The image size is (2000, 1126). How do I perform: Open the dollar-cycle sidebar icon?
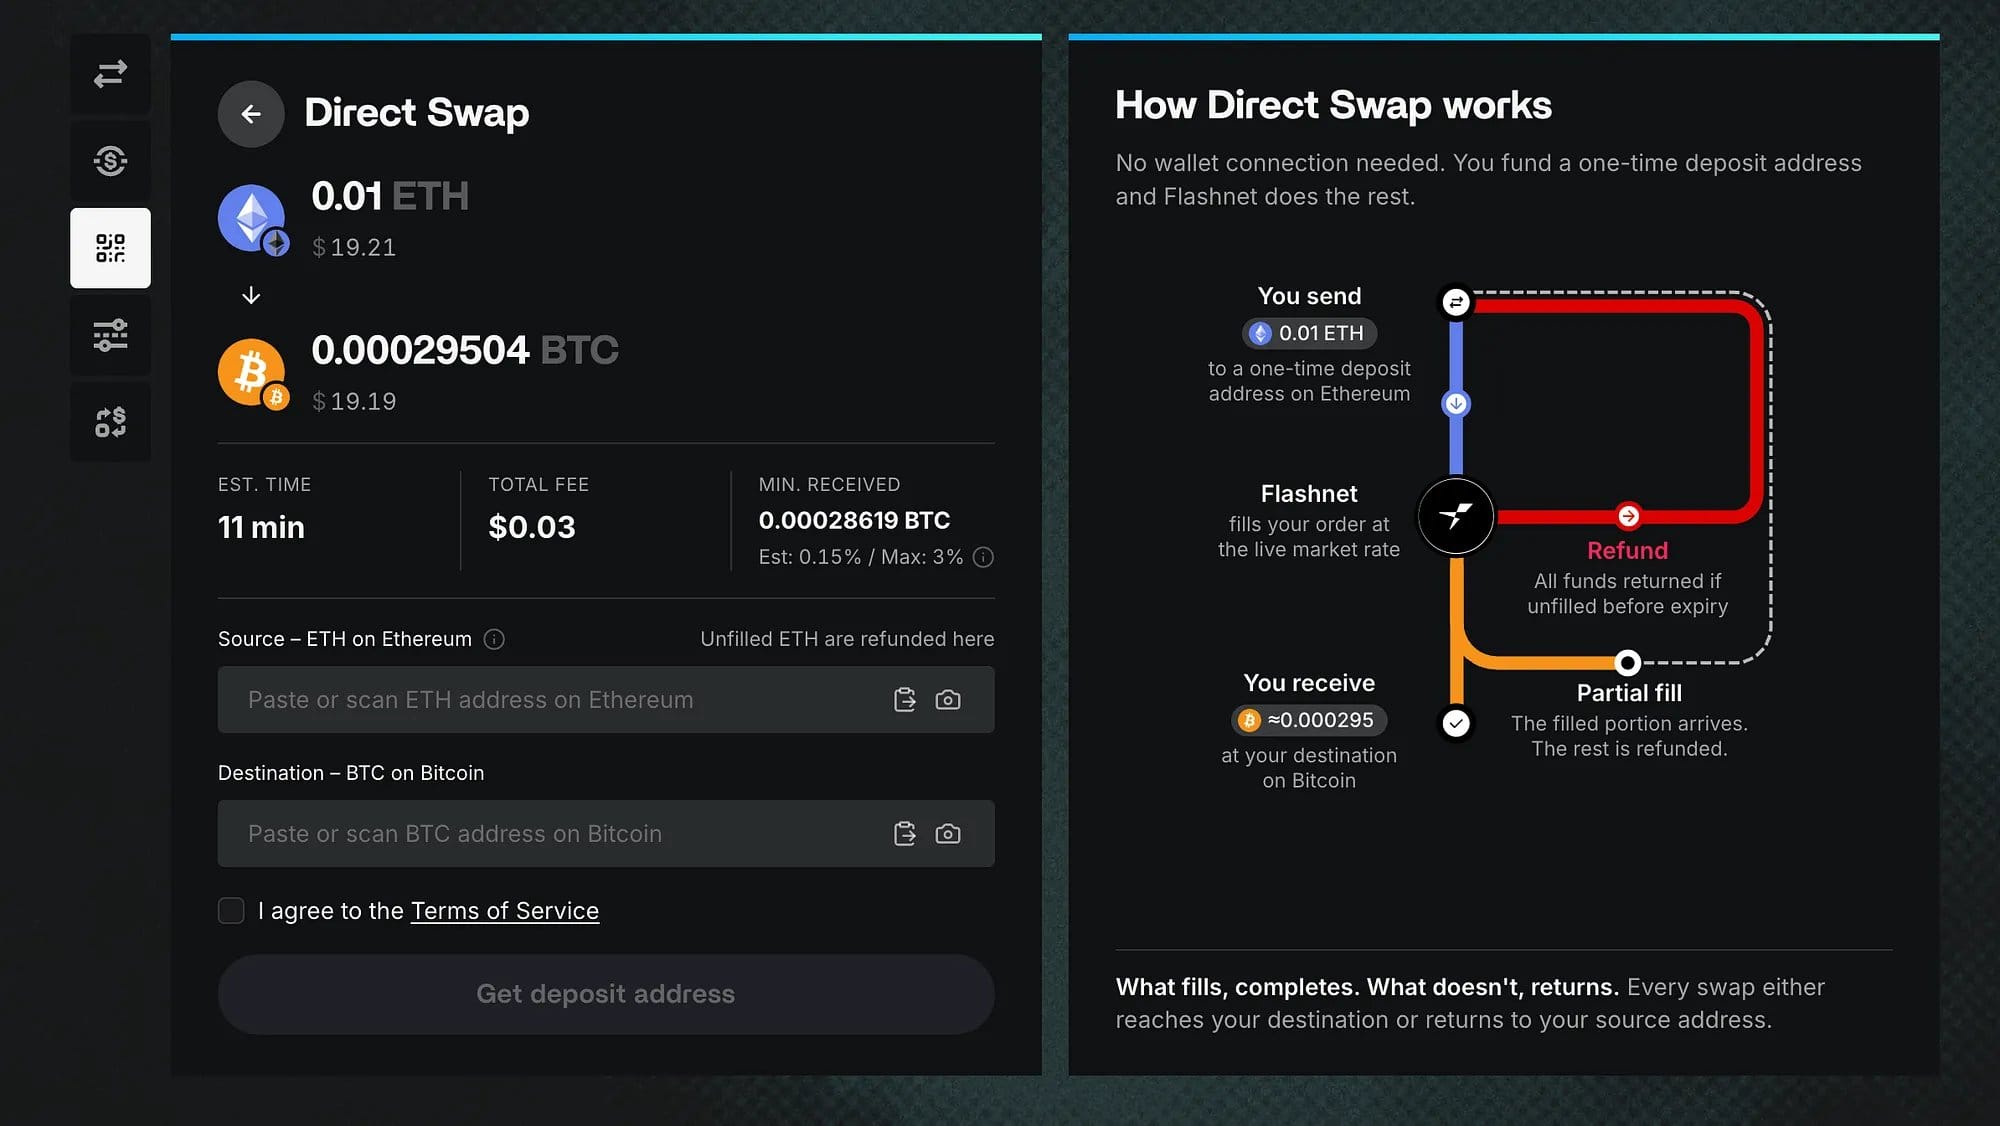click(x=110, y=161)
